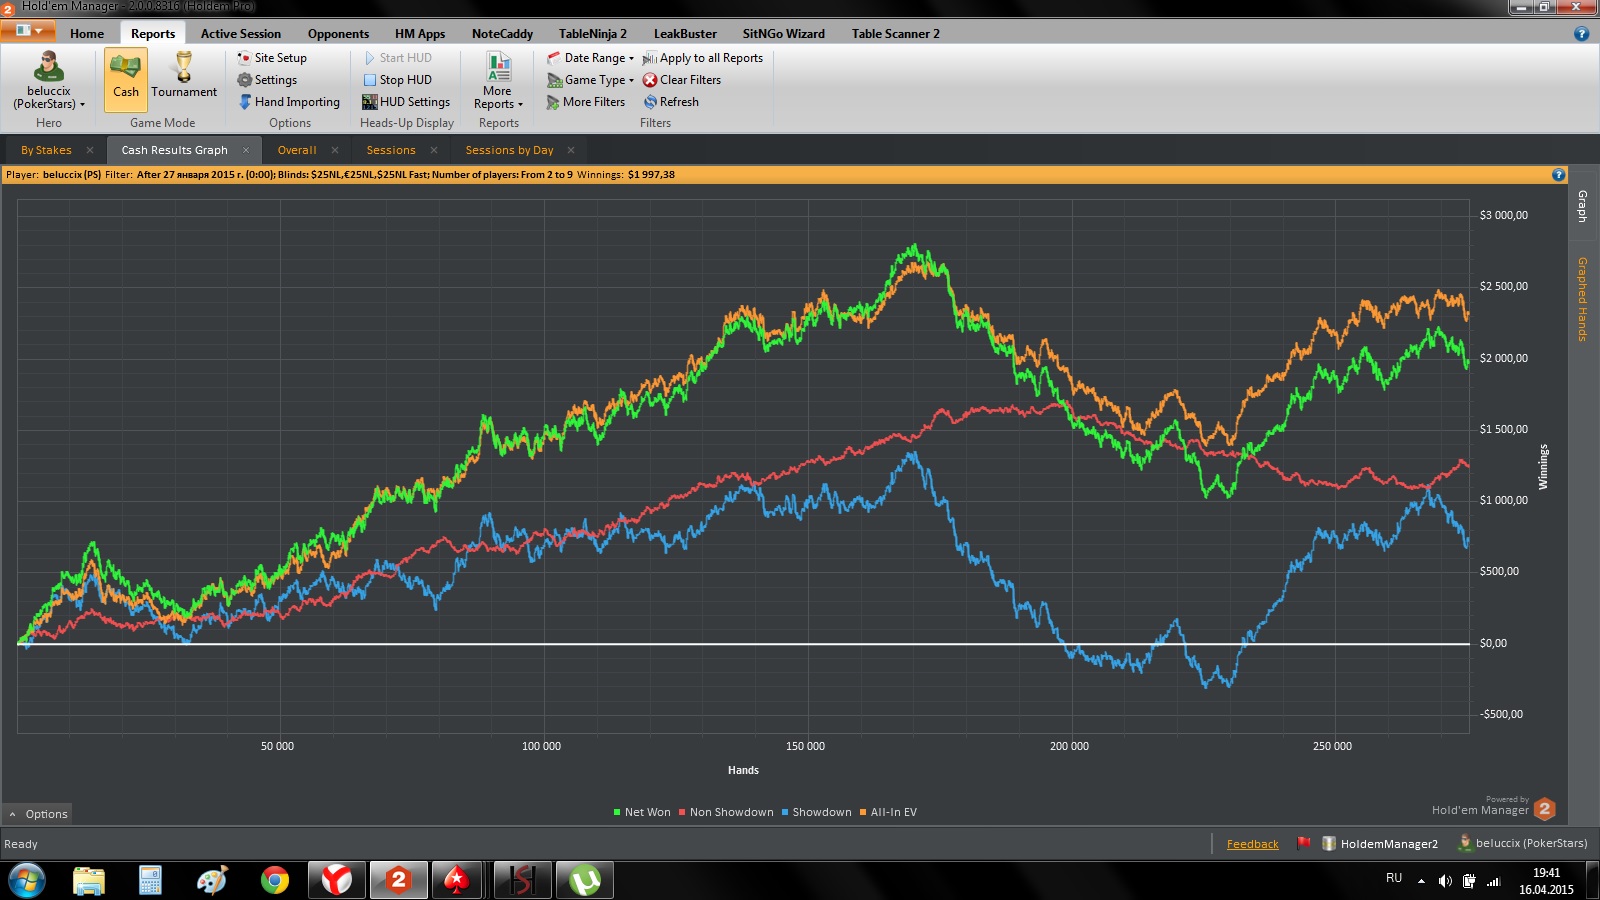The height and width of the screenshot is (900, 1600).
Task: Open Site Setup options
Action: point(272,58)
